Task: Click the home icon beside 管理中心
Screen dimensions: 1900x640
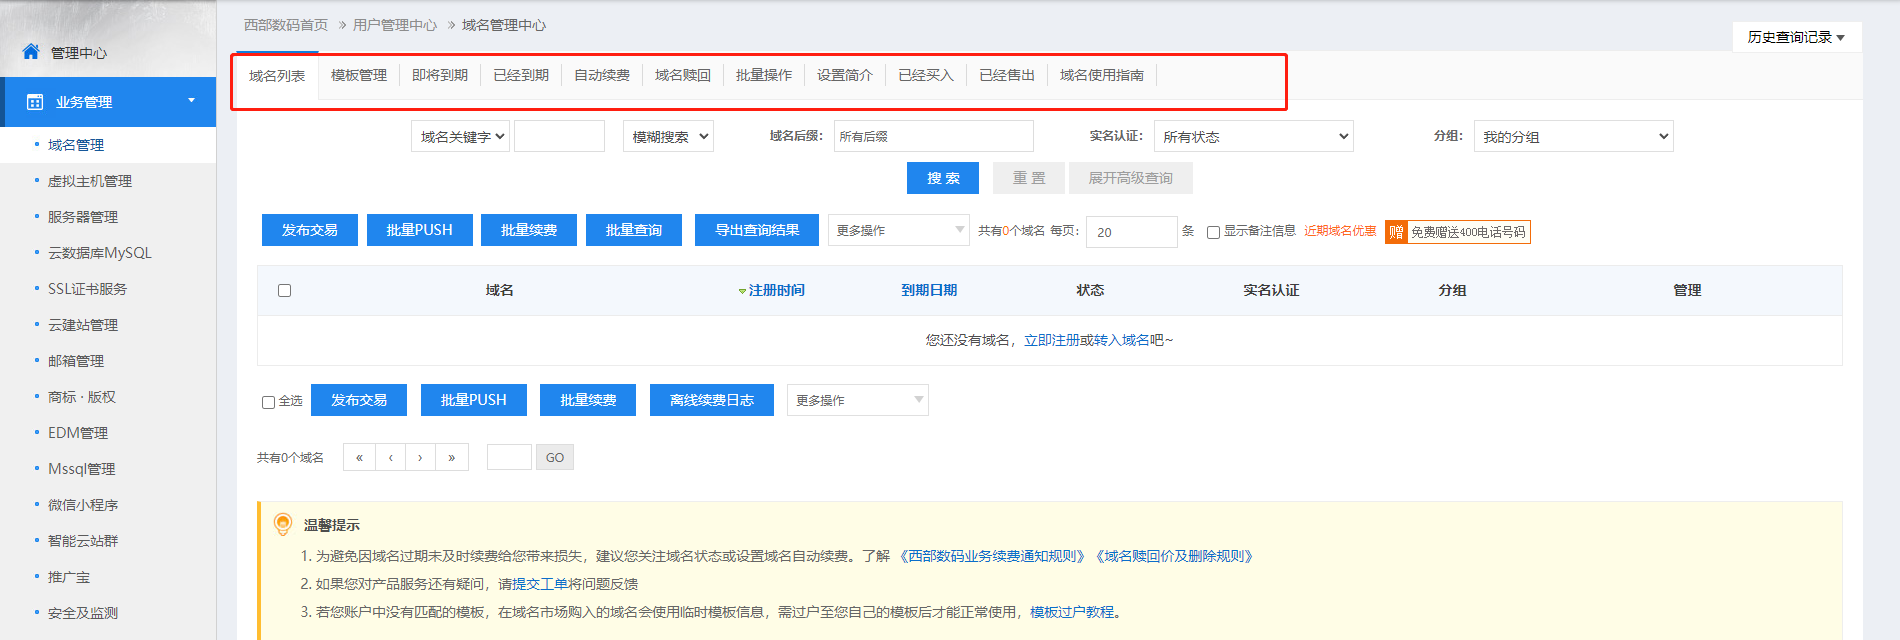Action: point(31,51)
